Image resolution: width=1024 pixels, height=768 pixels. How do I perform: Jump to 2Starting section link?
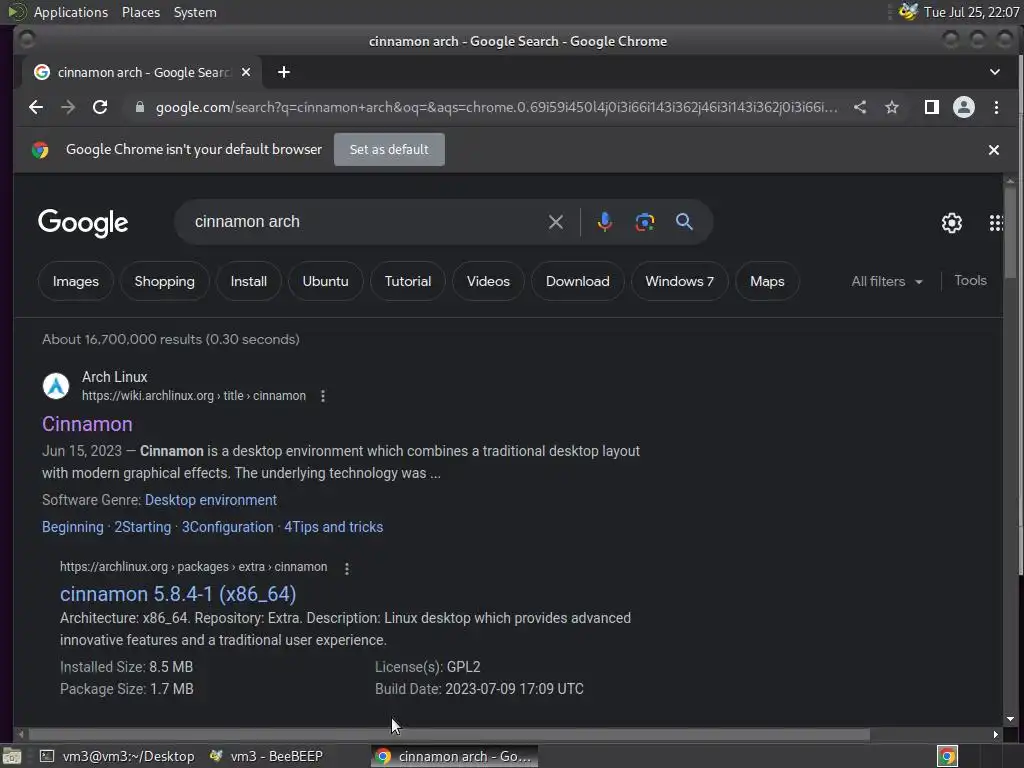tap(142, 527)
